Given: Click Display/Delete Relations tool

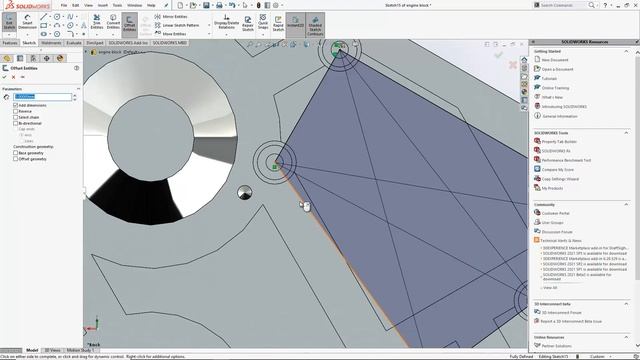Looking at the screenshot, I should (227, 22).
